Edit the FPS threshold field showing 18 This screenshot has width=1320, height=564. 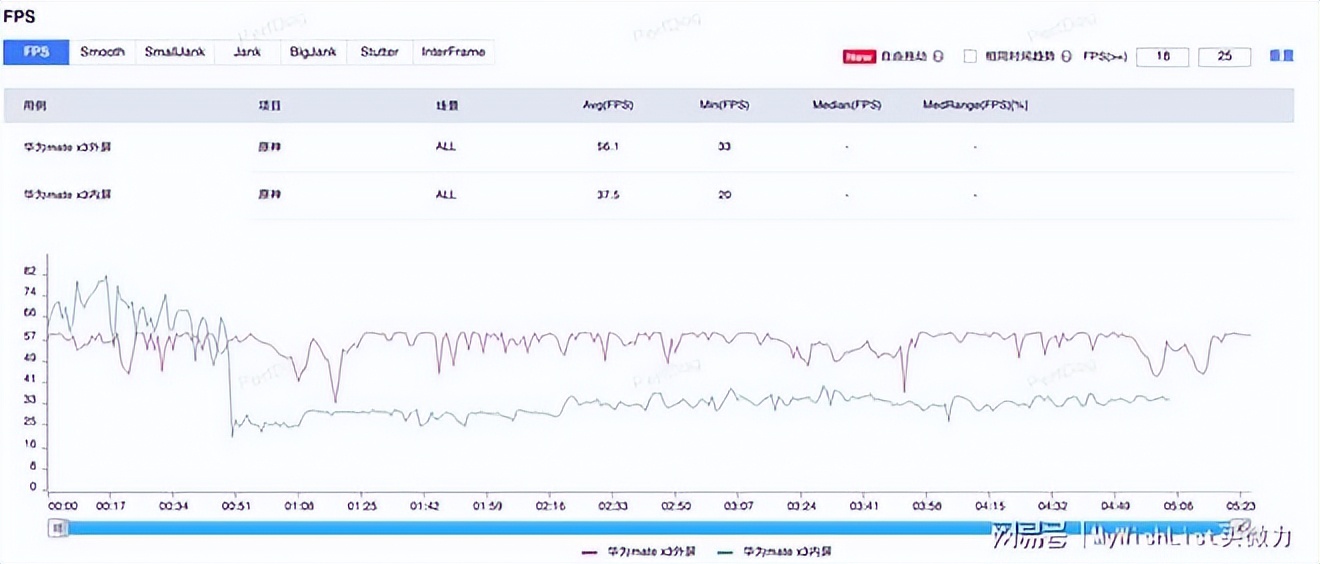(1162, 57)
